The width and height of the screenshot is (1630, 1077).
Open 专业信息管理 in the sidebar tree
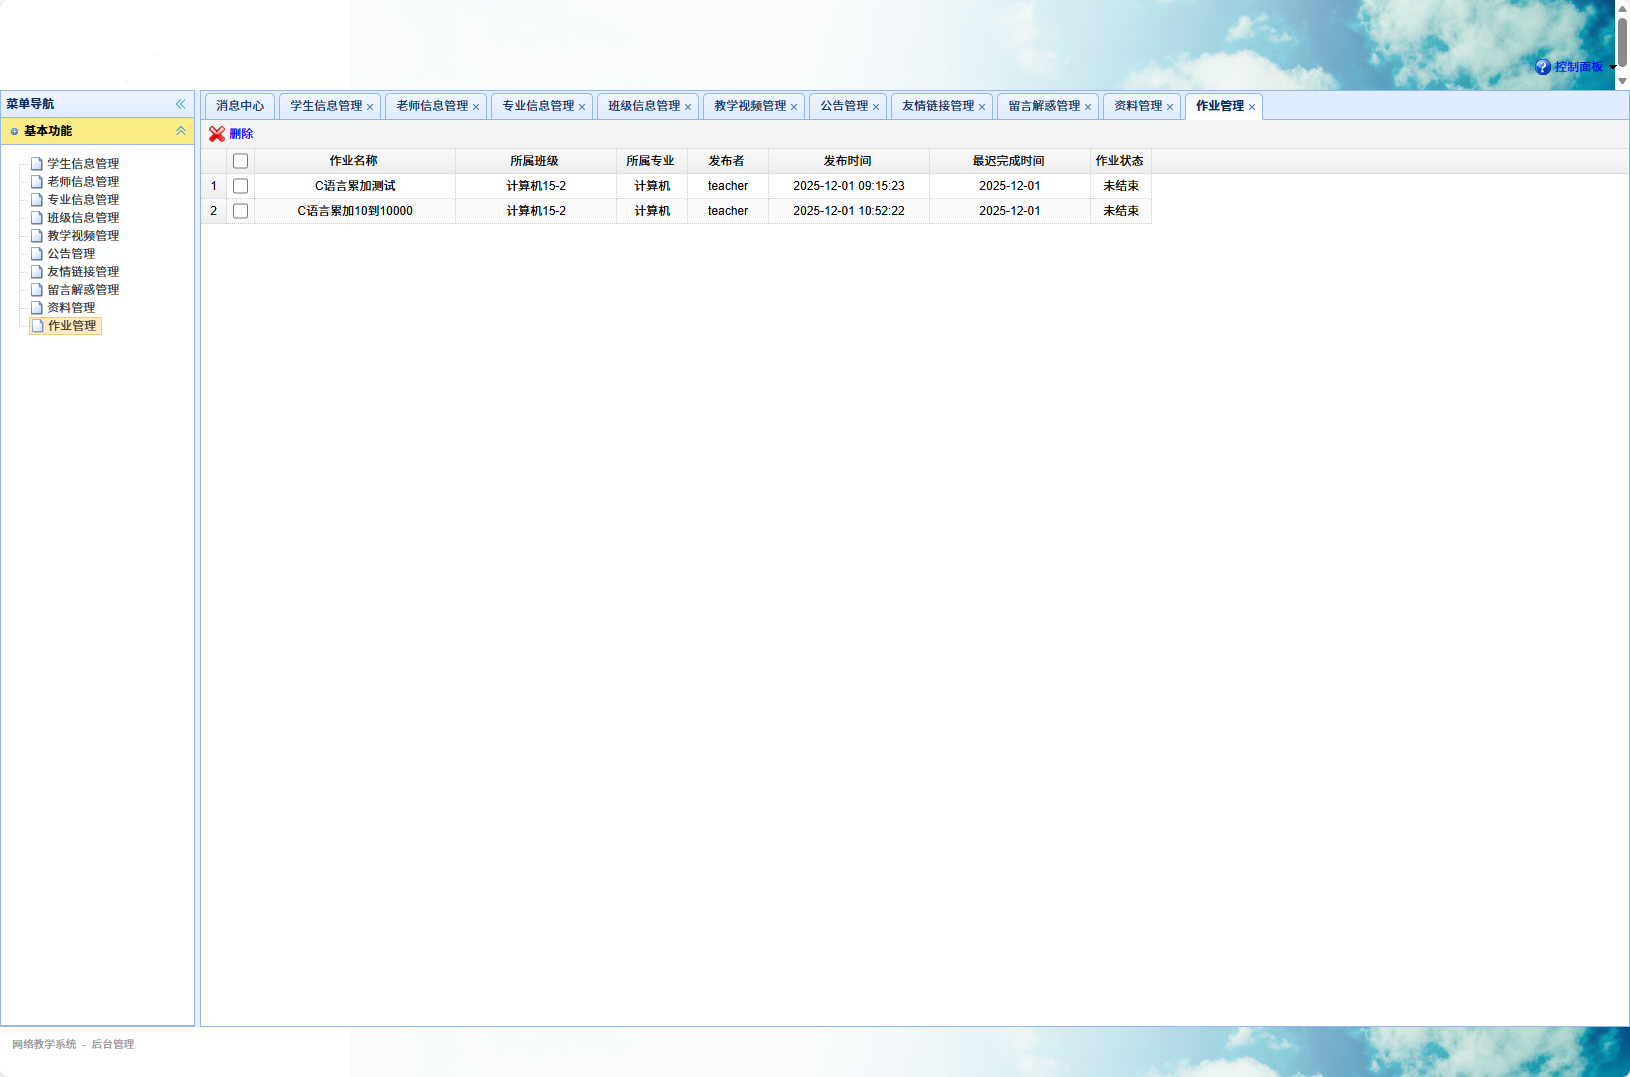pyautogui.click(x=83, y=200)
